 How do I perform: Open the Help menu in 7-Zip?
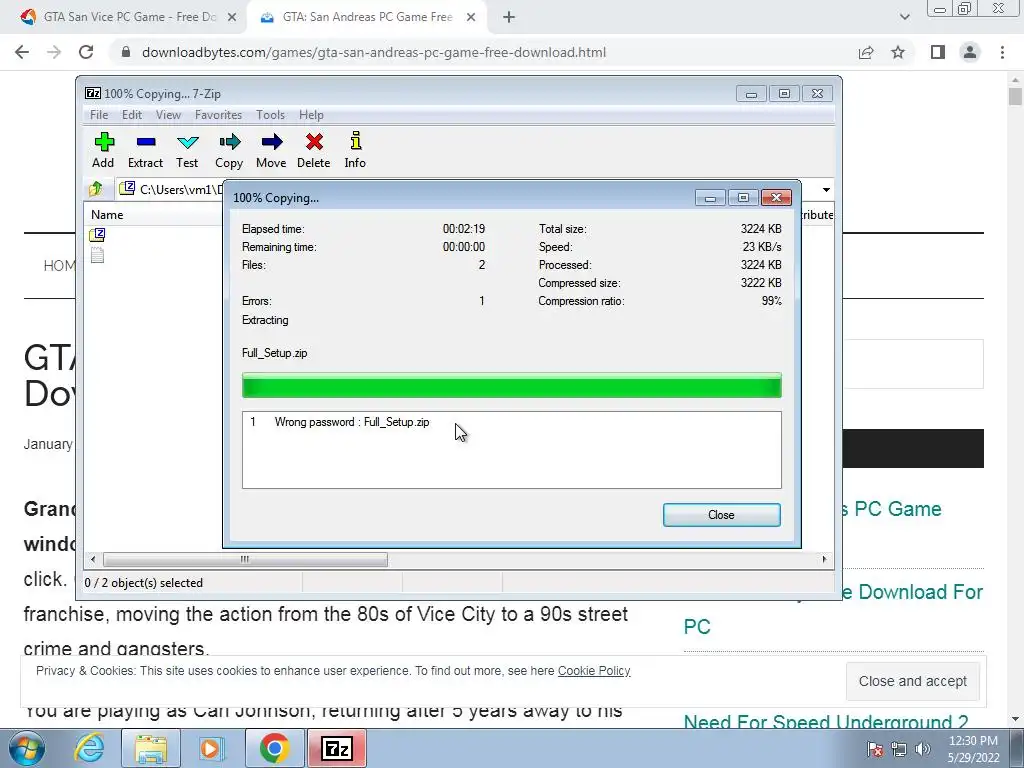pyautogui.click(x=311, y=115)
